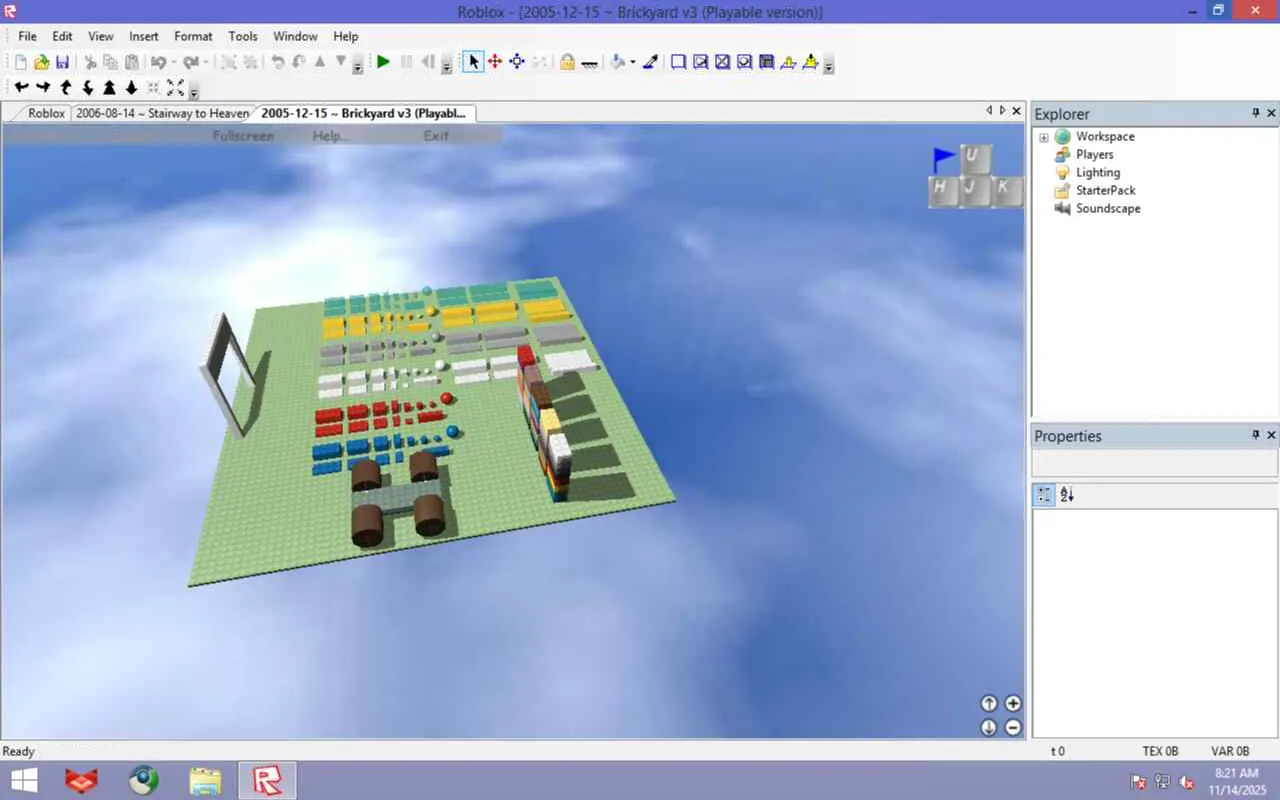
Task: Open the Windows Start button
Action: [24, 780]
